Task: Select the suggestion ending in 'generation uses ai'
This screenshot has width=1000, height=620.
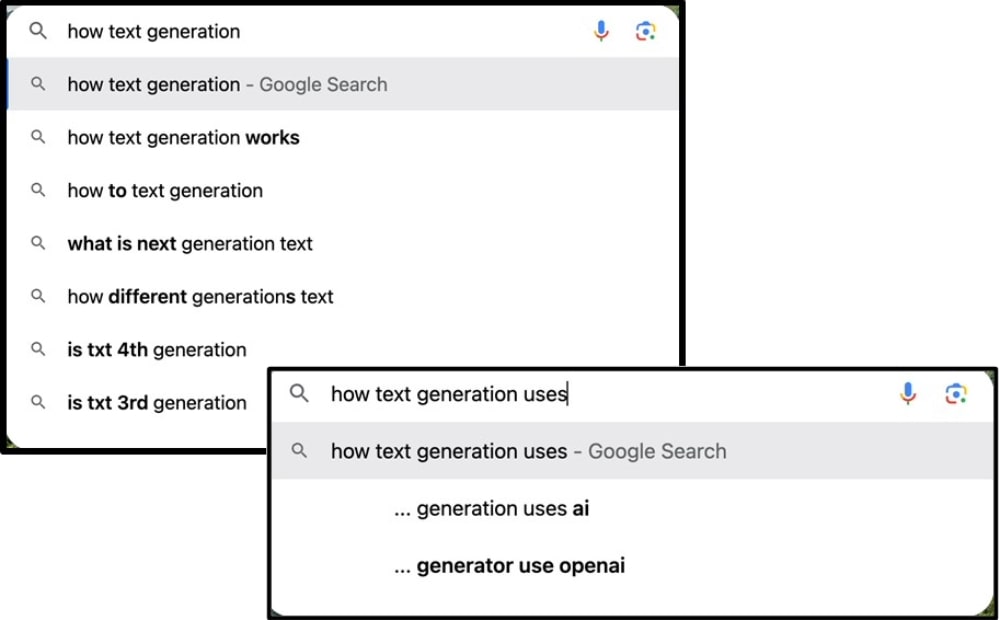Action: pos(491,508)
